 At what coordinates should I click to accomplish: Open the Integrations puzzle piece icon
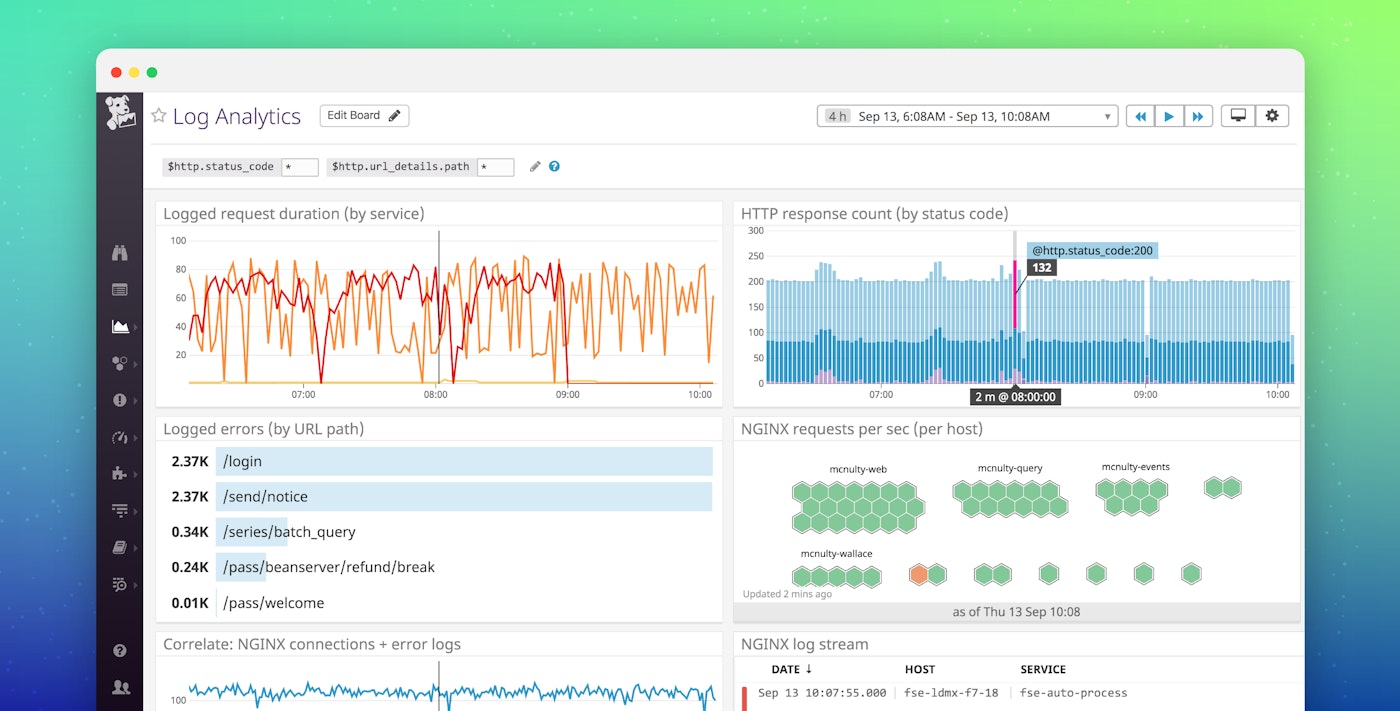(120, 473)
